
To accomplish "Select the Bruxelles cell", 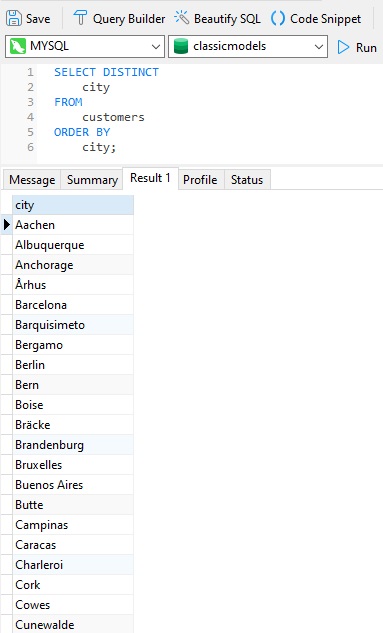I will coord(73,465).
